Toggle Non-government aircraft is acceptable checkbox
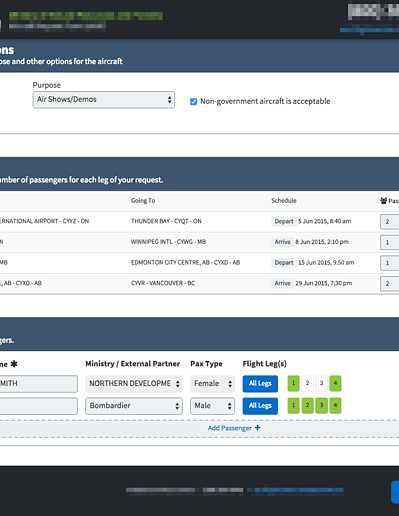Viewport: 399px width, 516px height. coord(193,101)
